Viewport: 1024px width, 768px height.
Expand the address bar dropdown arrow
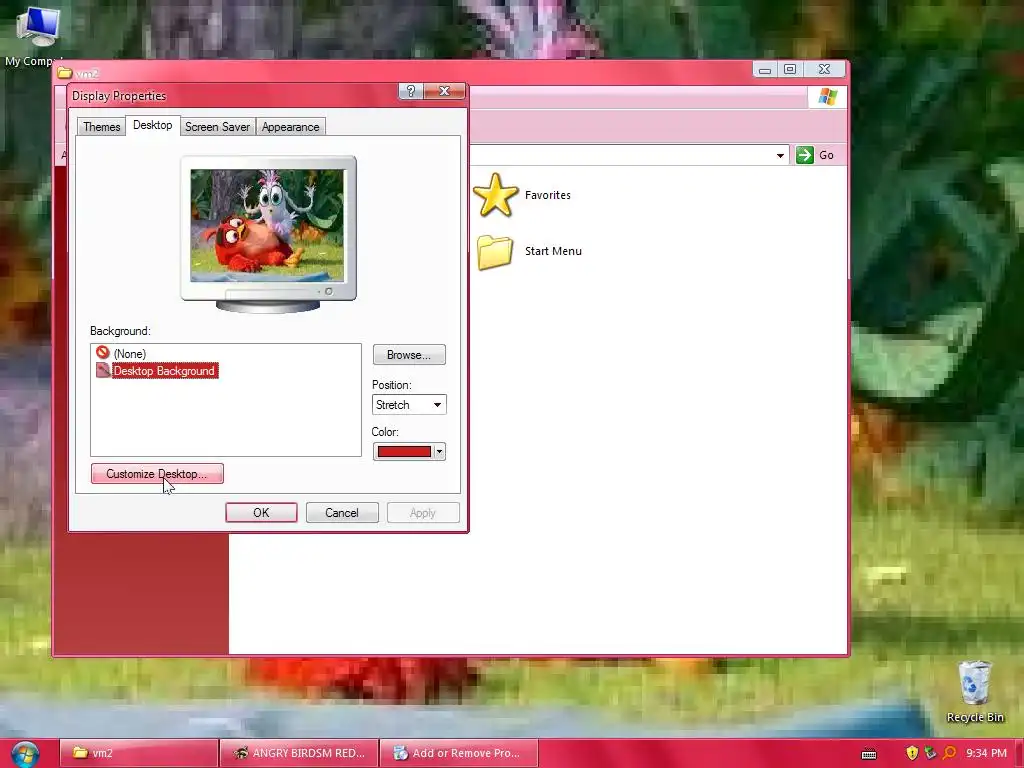pyautogui.click(x=780, y=155)
